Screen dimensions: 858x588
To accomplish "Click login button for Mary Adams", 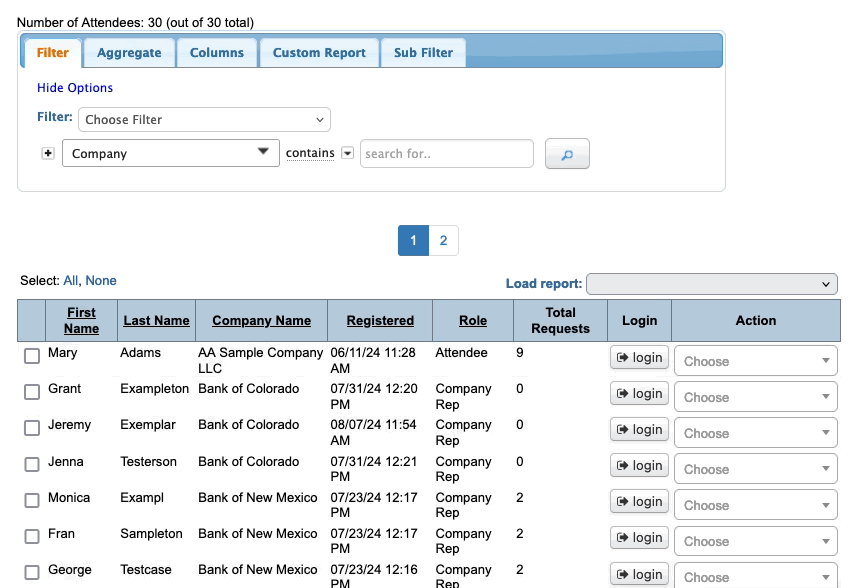I will (639, 358).
